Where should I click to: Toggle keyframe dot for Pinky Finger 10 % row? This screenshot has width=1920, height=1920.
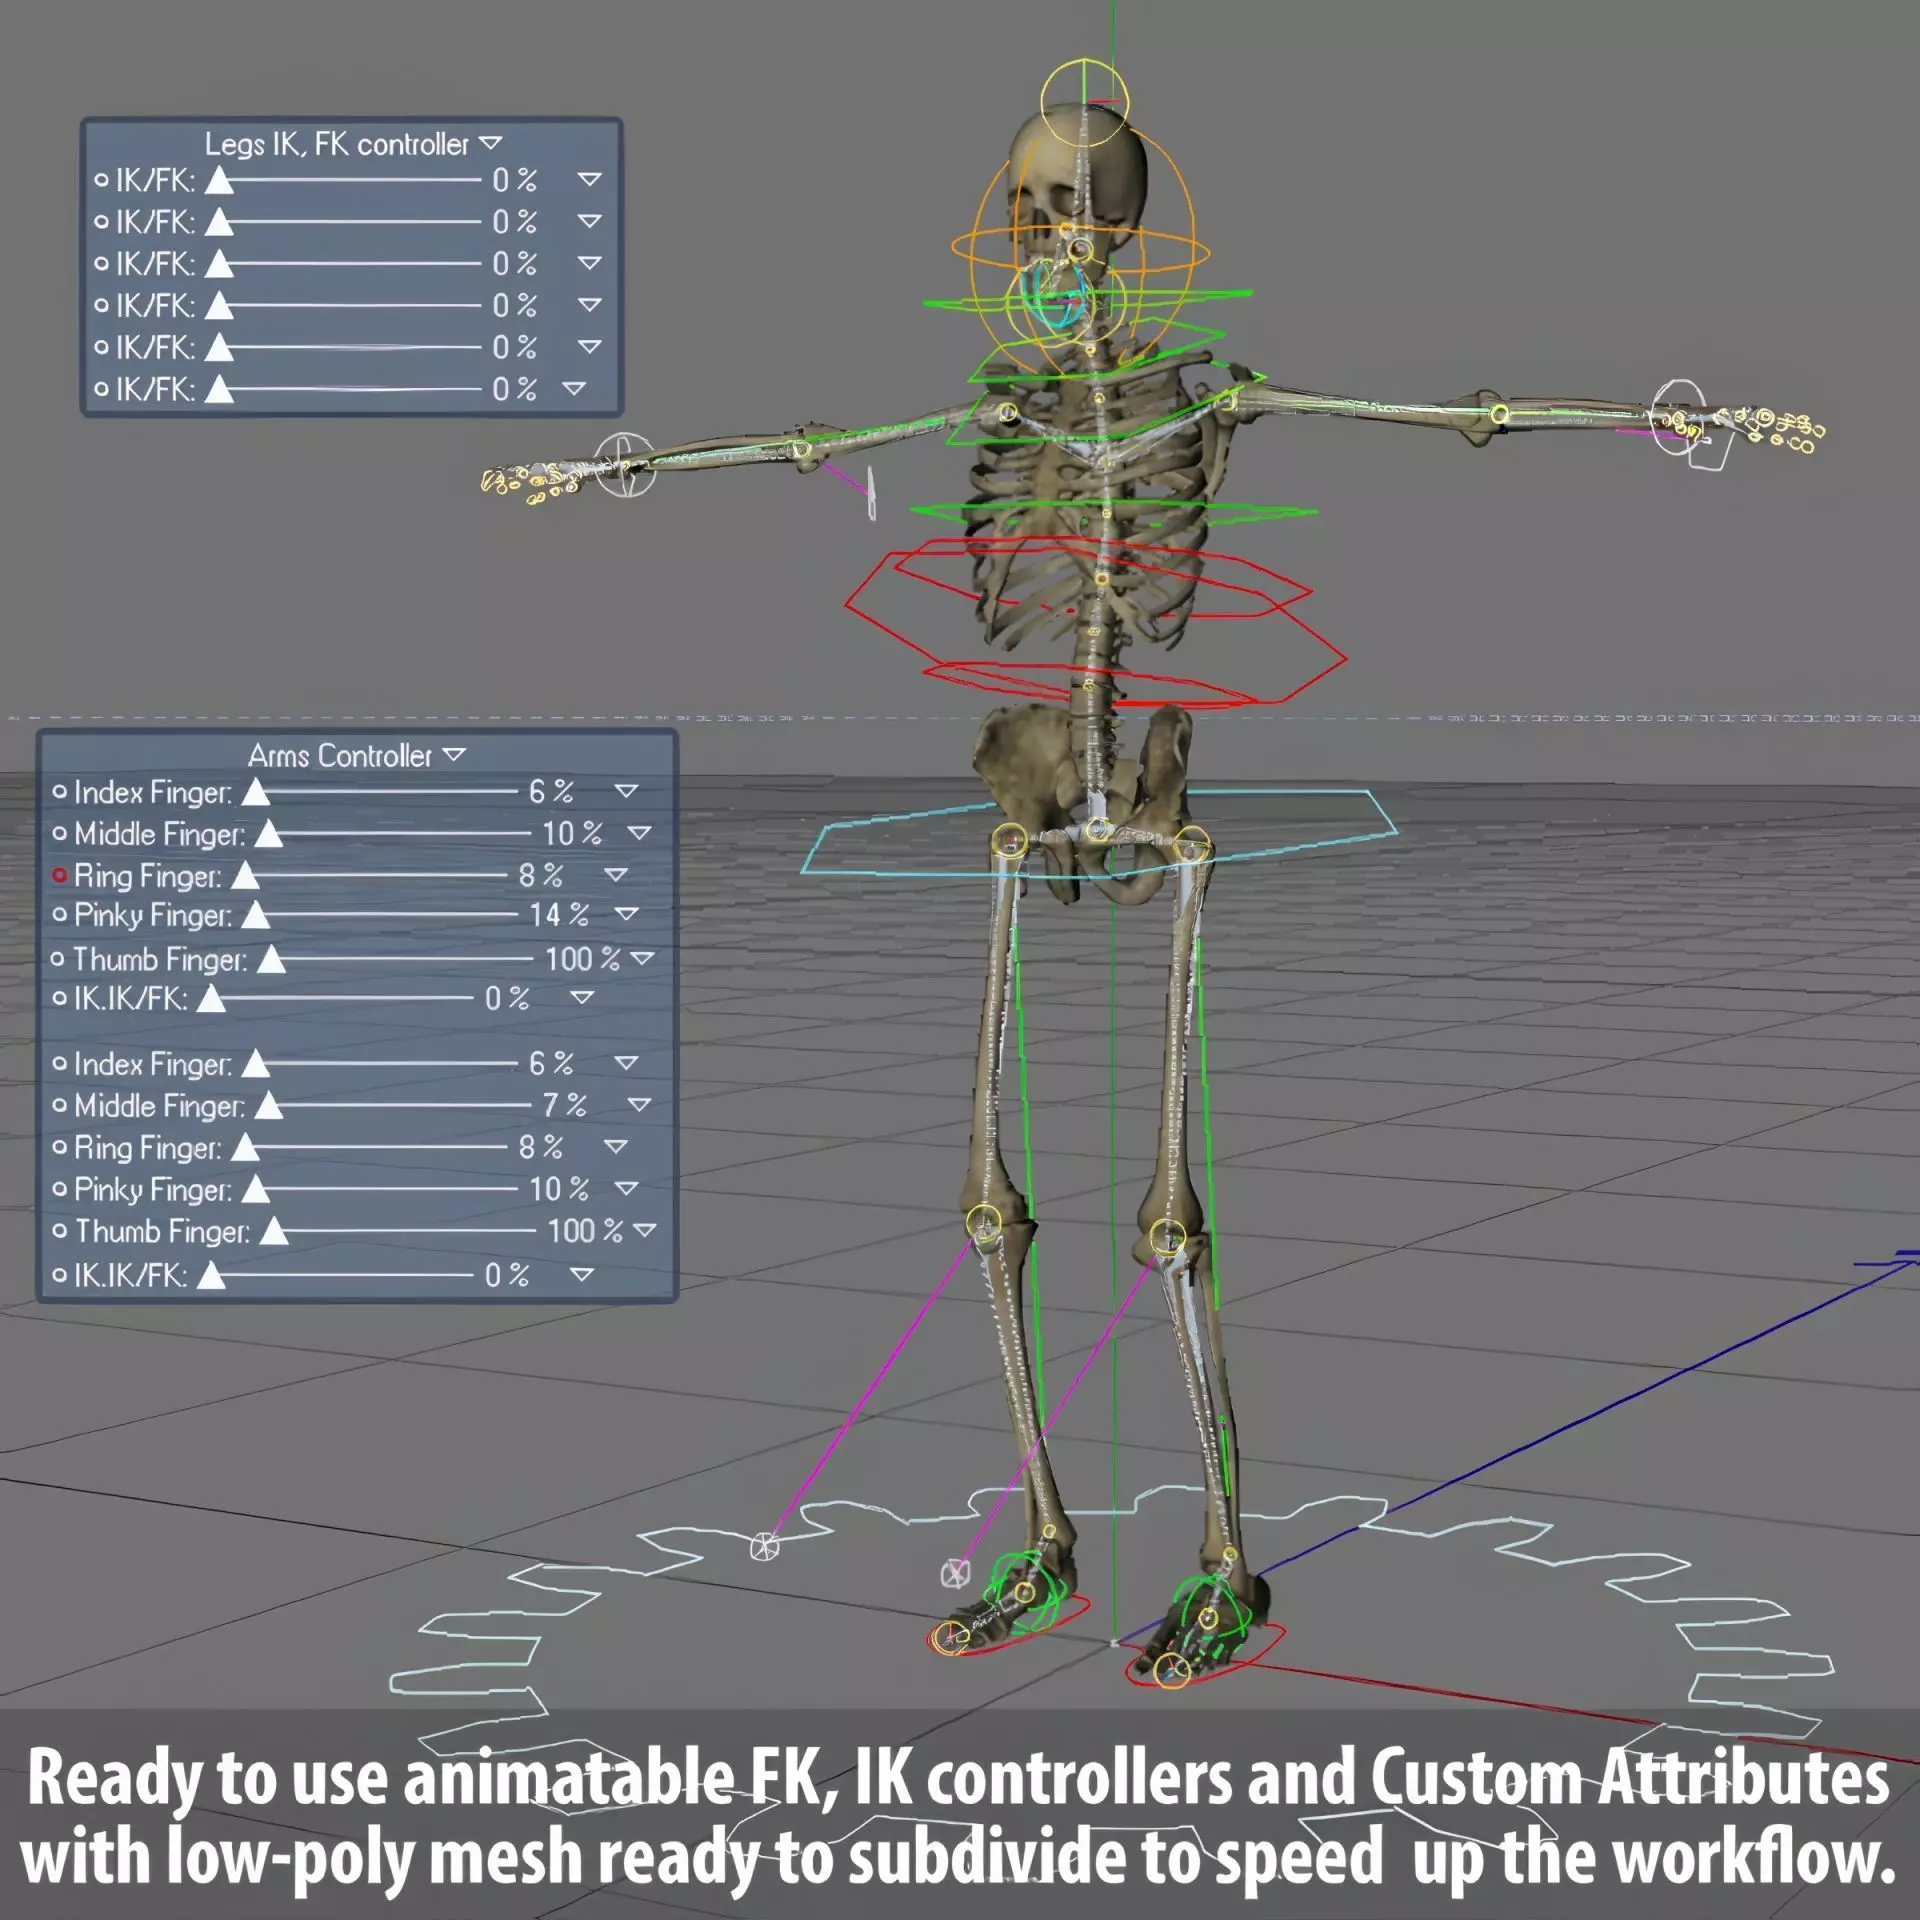[59, 1188]
